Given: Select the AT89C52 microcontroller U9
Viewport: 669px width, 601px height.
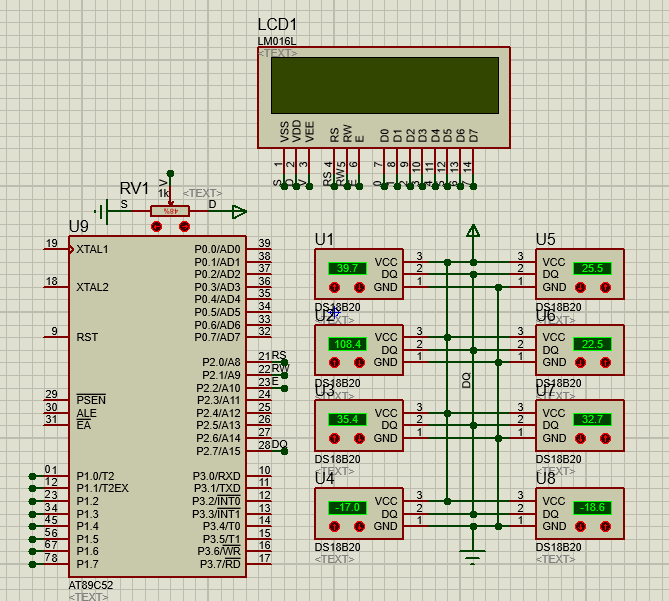Looking at the screenshot, I should pos(157,406).
